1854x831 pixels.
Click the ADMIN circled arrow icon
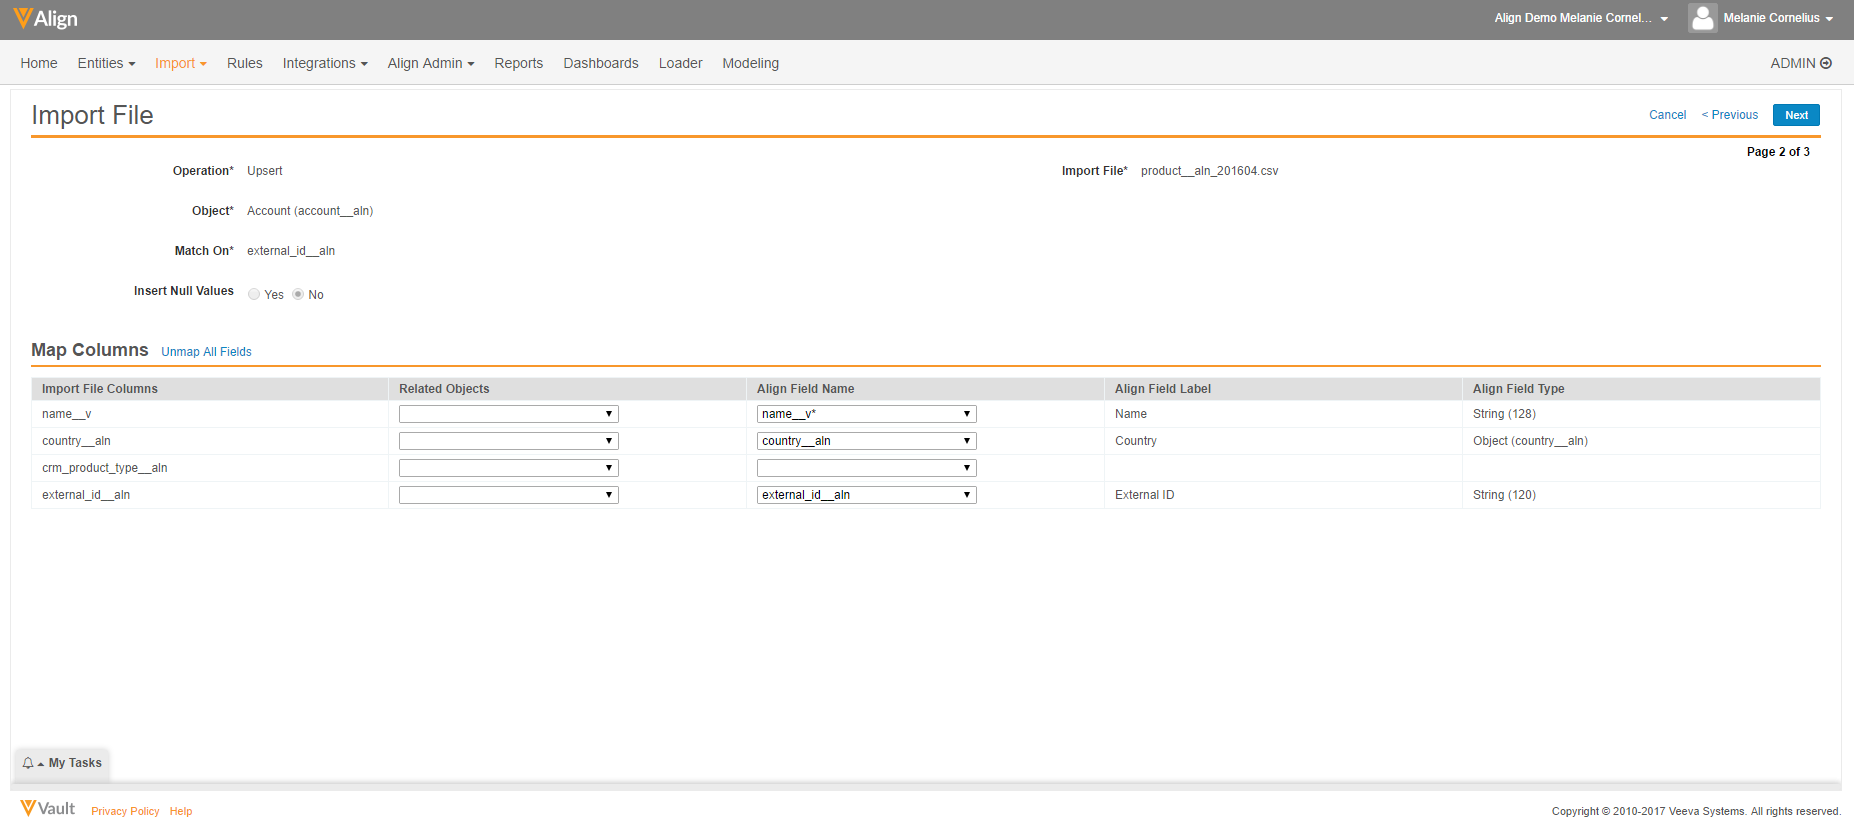1826,63
